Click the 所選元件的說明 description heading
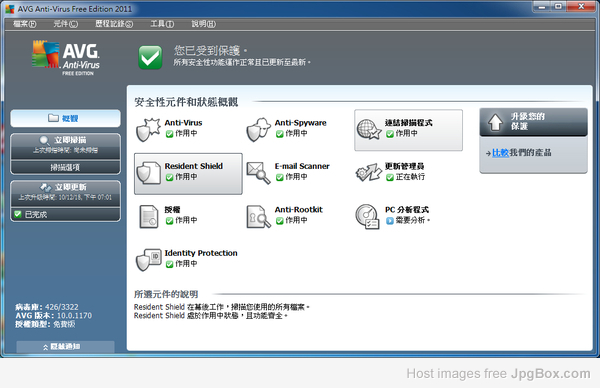Screen dimensions: 600x388 click(x=166, y=294)
